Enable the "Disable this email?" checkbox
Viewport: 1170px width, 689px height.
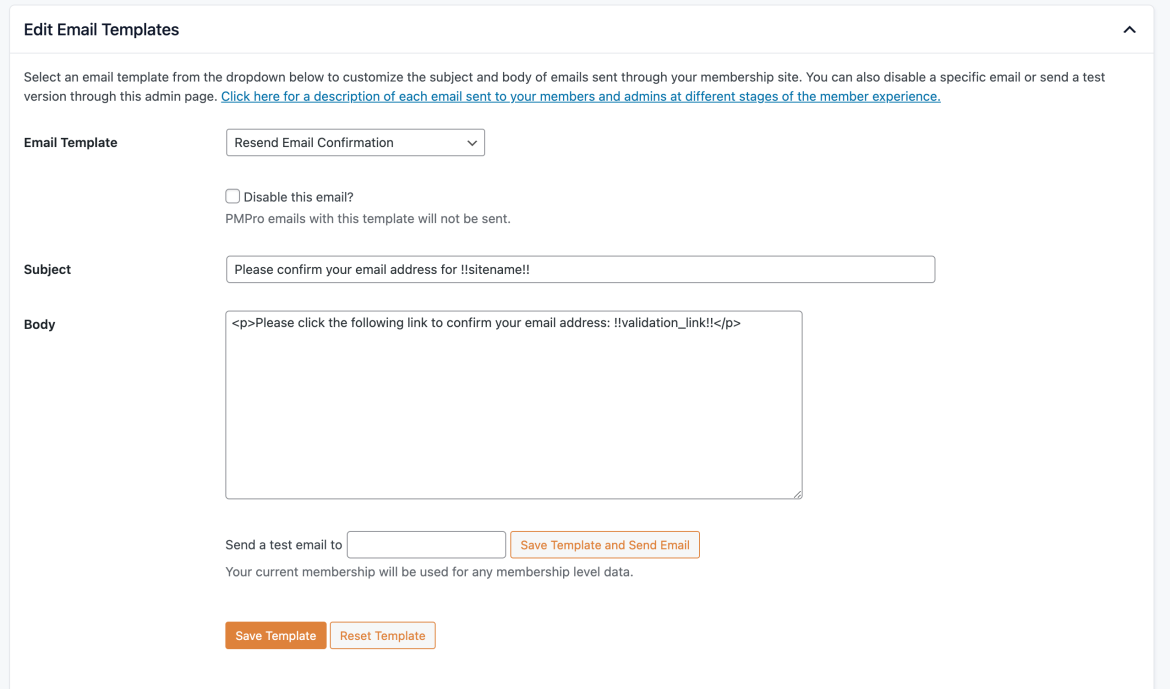[x=232, y=196]
